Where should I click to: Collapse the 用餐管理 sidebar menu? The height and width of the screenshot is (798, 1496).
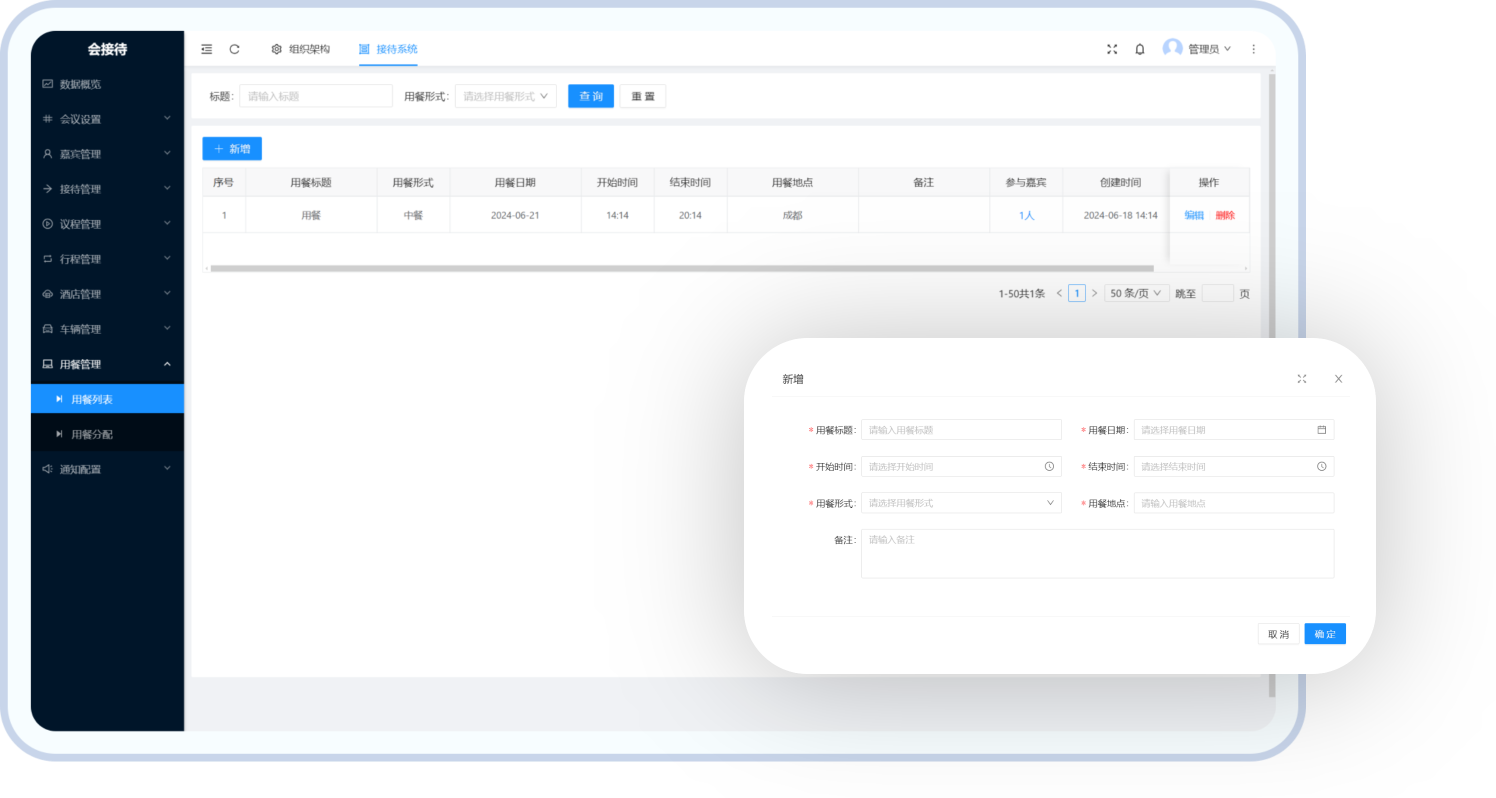coord(107,364)
